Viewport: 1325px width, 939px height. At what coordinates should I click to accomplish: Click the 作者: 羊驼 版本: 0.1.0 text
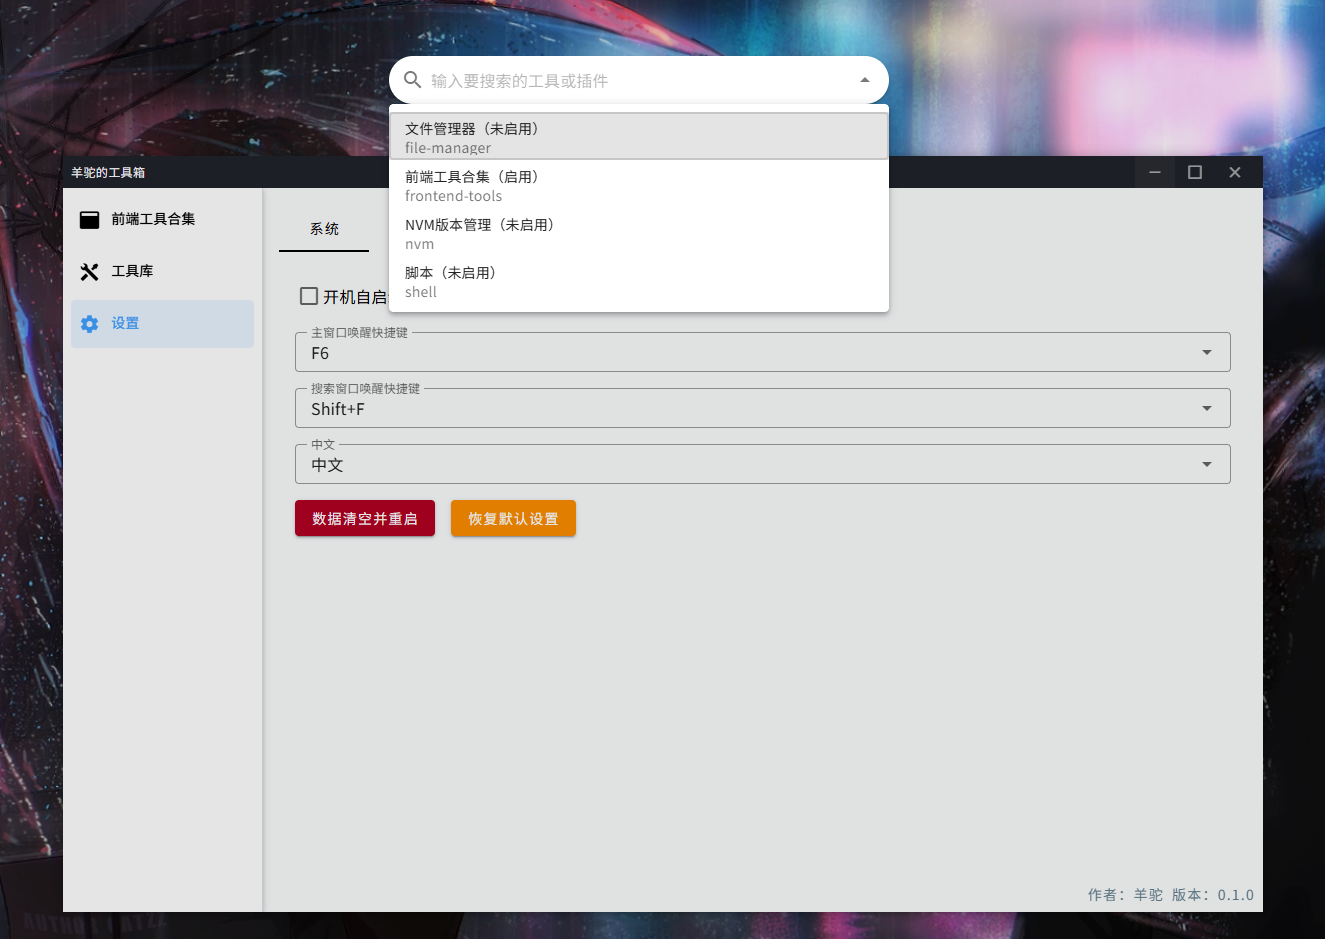pyautogui.click(x=1170, y=895)
